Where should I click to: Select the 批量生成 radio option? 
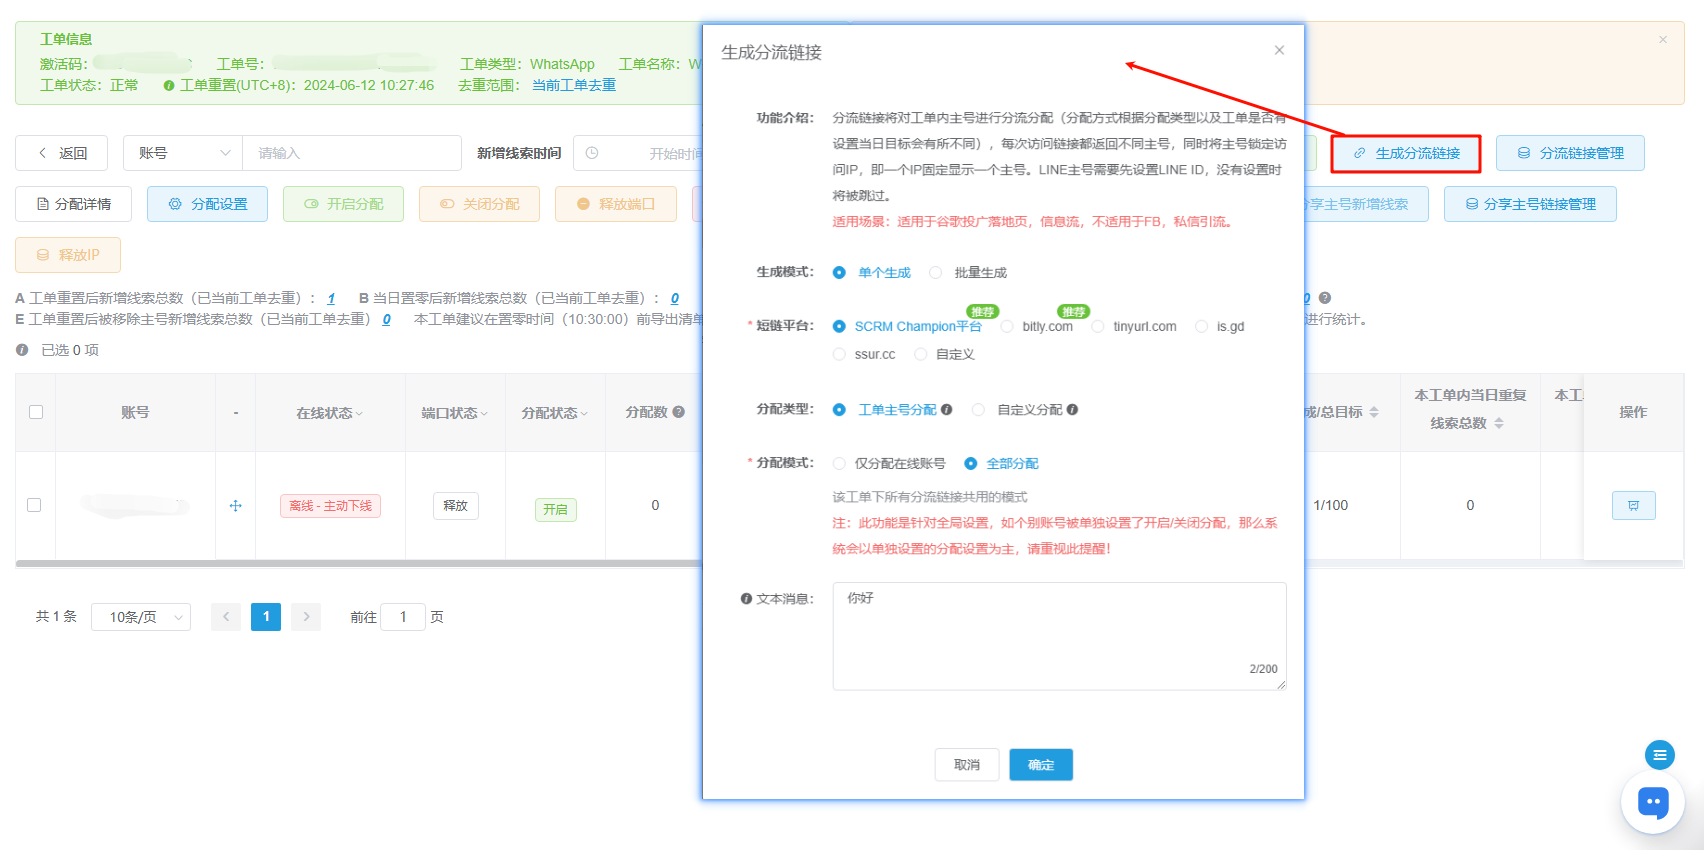[x=936, y=273]
